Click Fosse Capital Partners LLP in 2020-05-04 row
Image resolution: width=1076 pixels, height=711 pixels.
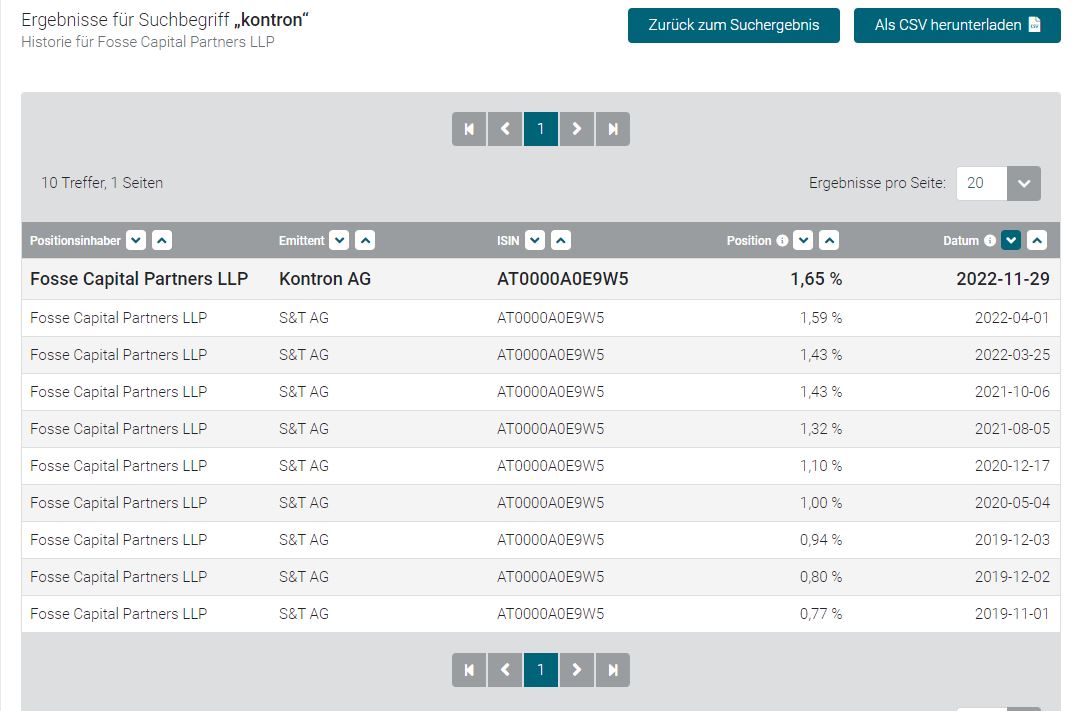[x=119, y=503]
